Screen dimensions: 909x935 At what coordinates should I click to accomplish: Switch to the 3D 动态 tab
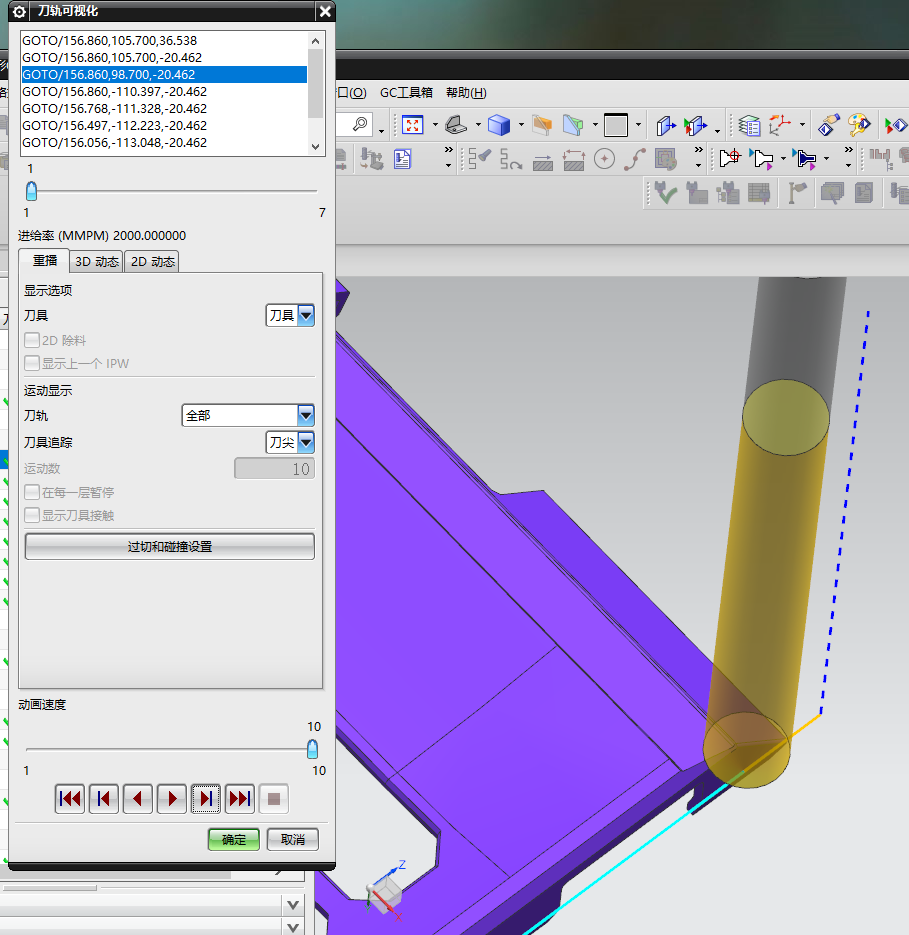point(97,262)
